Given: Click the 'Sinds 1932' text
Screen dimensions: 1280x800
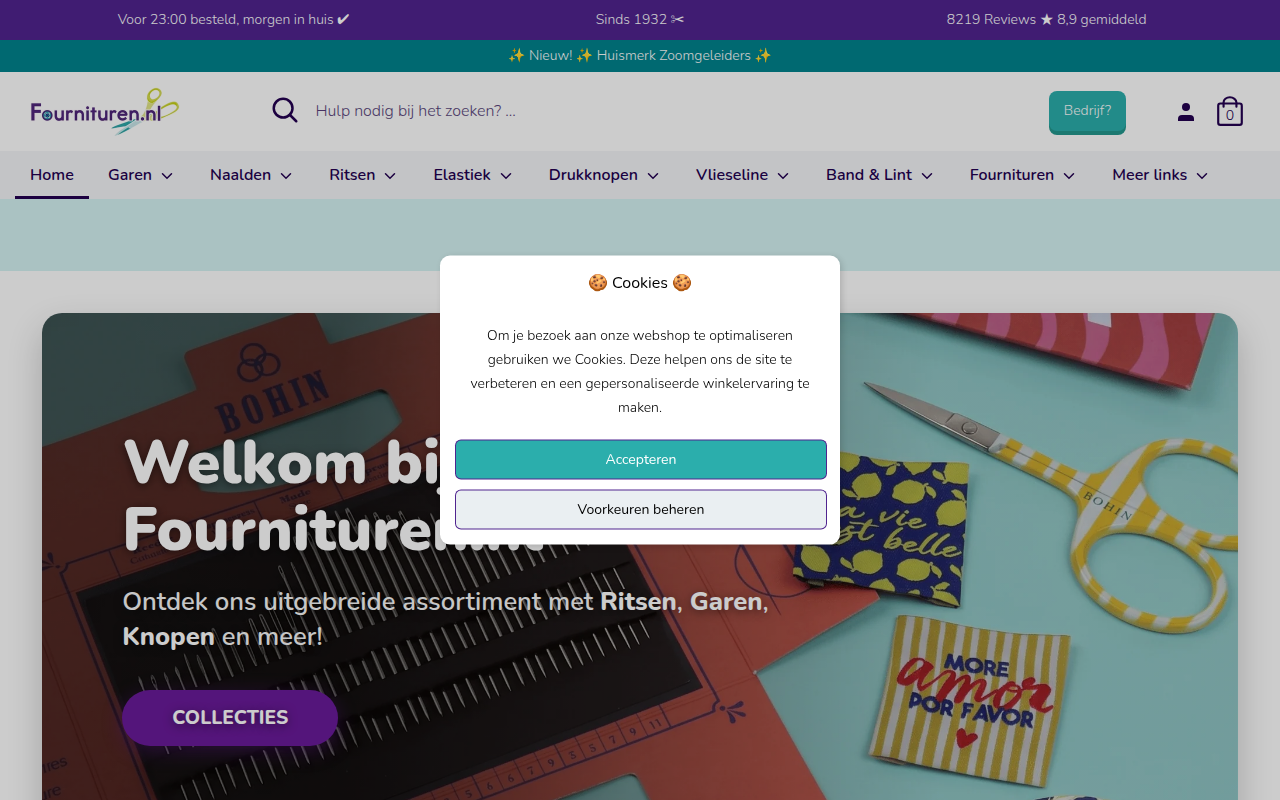Looking at the screenshot, I should coord(640,20).
